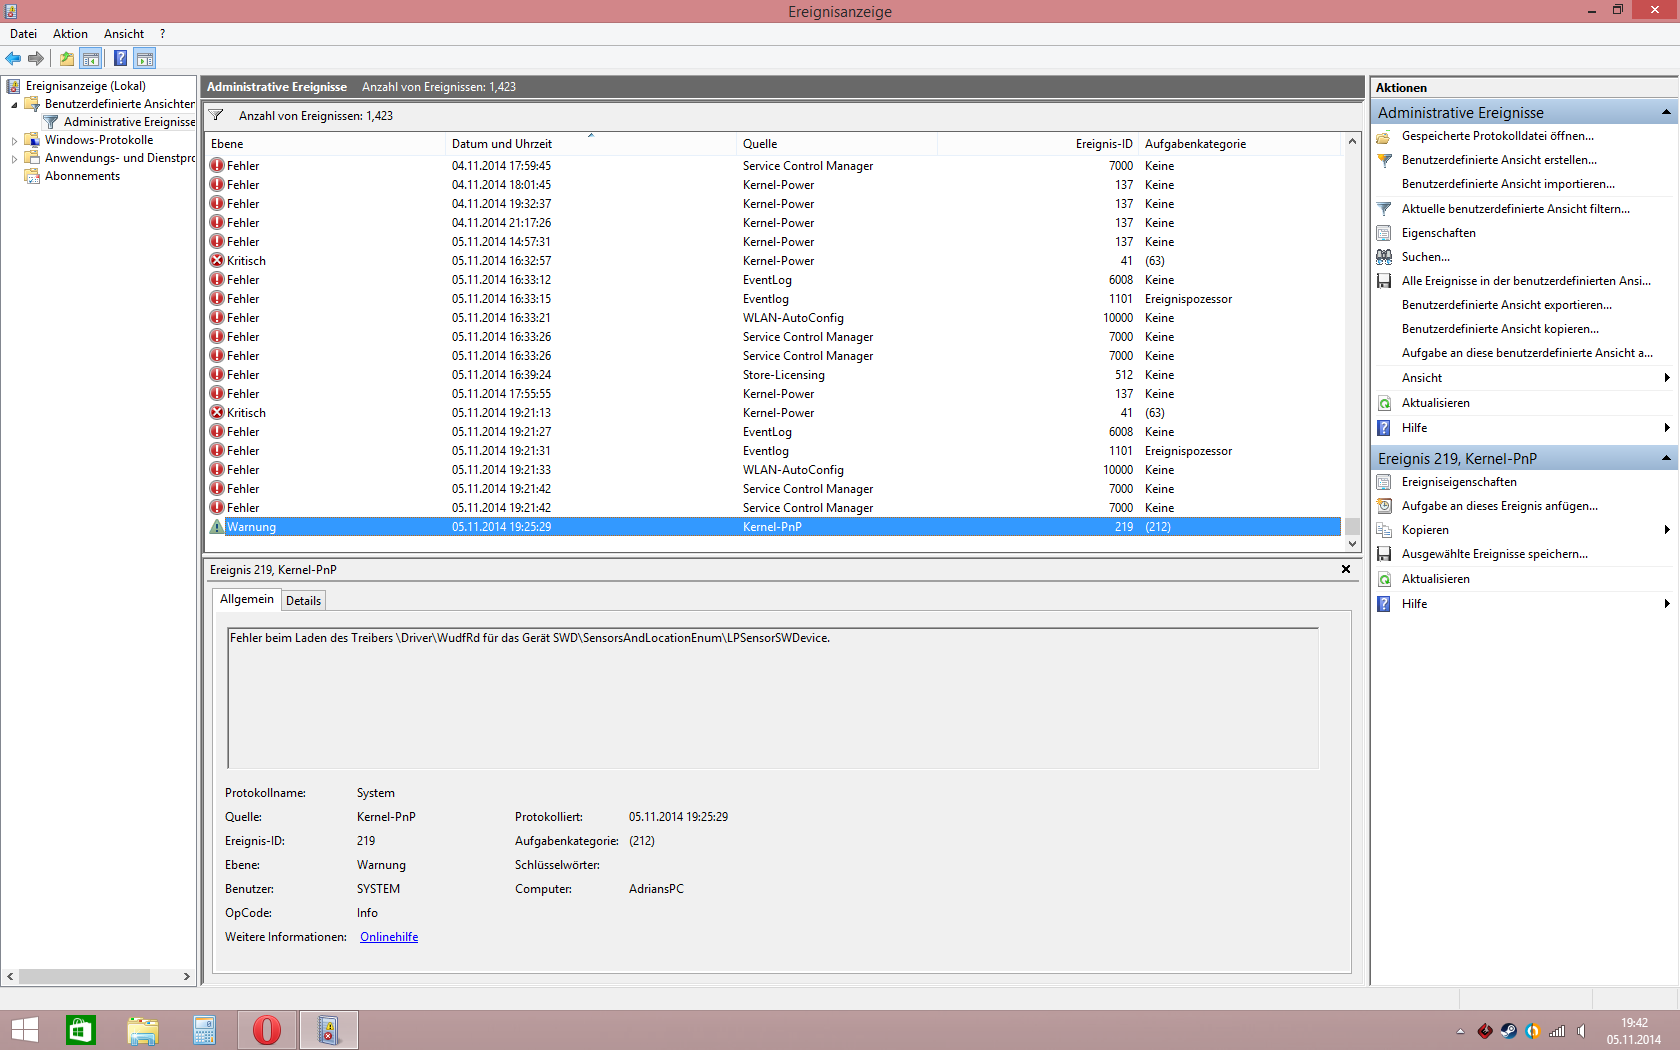
Task: Open File Explorer from taskbar
Action: pos(143,1030)
